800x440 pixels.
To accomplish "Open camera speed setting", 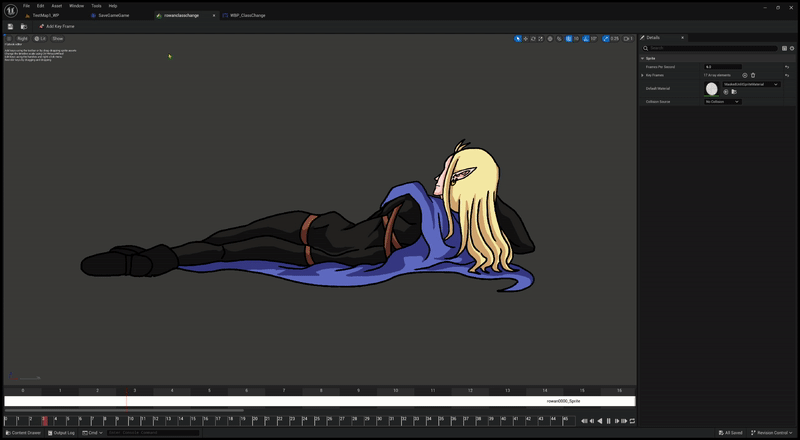I will 628,39.
